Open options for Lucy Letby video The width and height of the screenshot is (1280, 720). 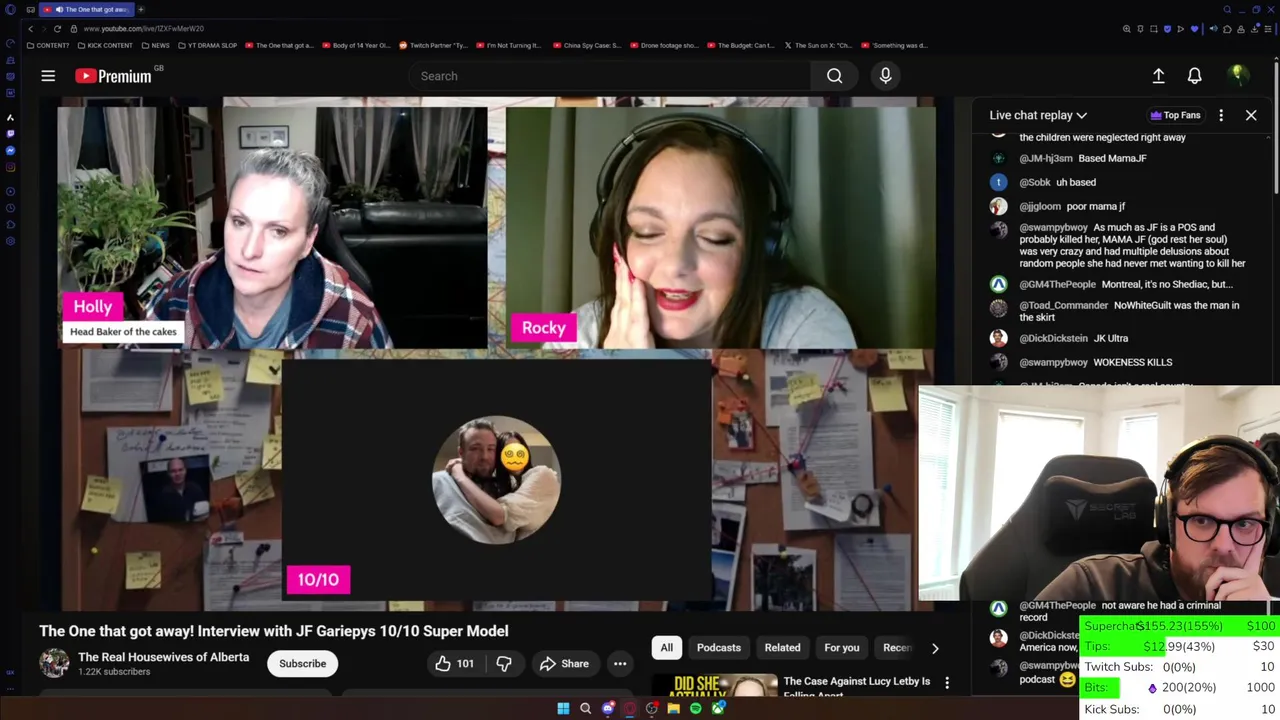coord(947,683)
